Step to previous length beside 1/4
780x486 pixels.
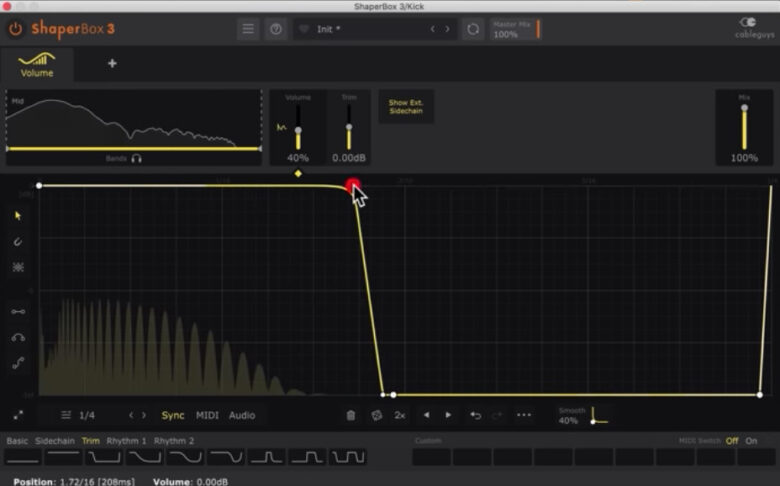[x=131, y=415]
